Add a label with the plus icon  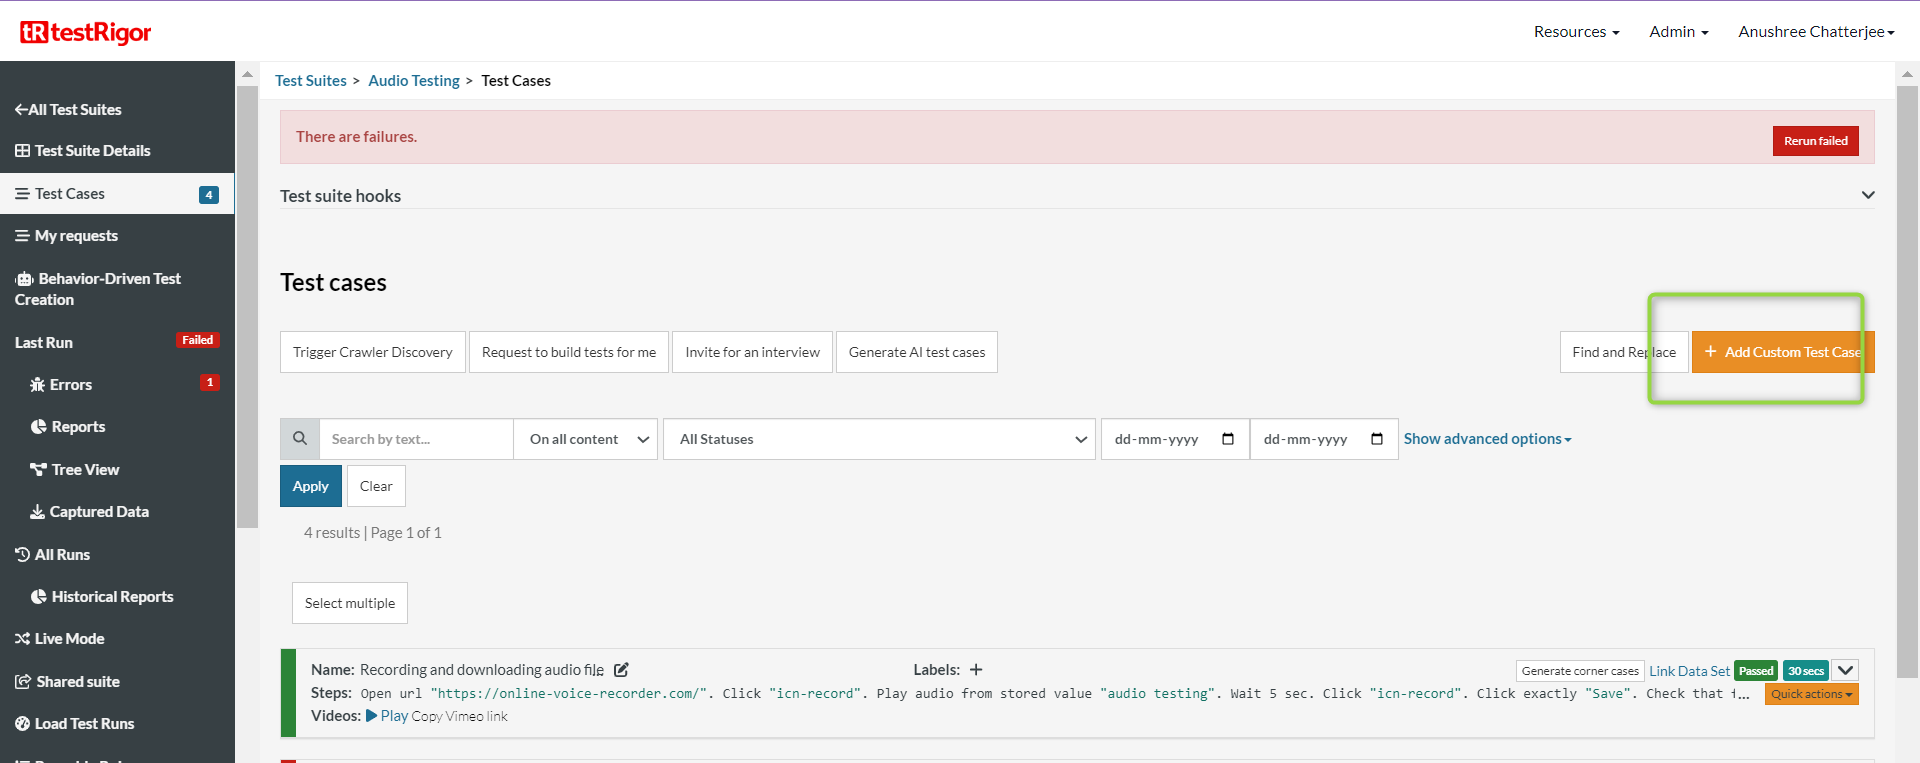(976, 670)
